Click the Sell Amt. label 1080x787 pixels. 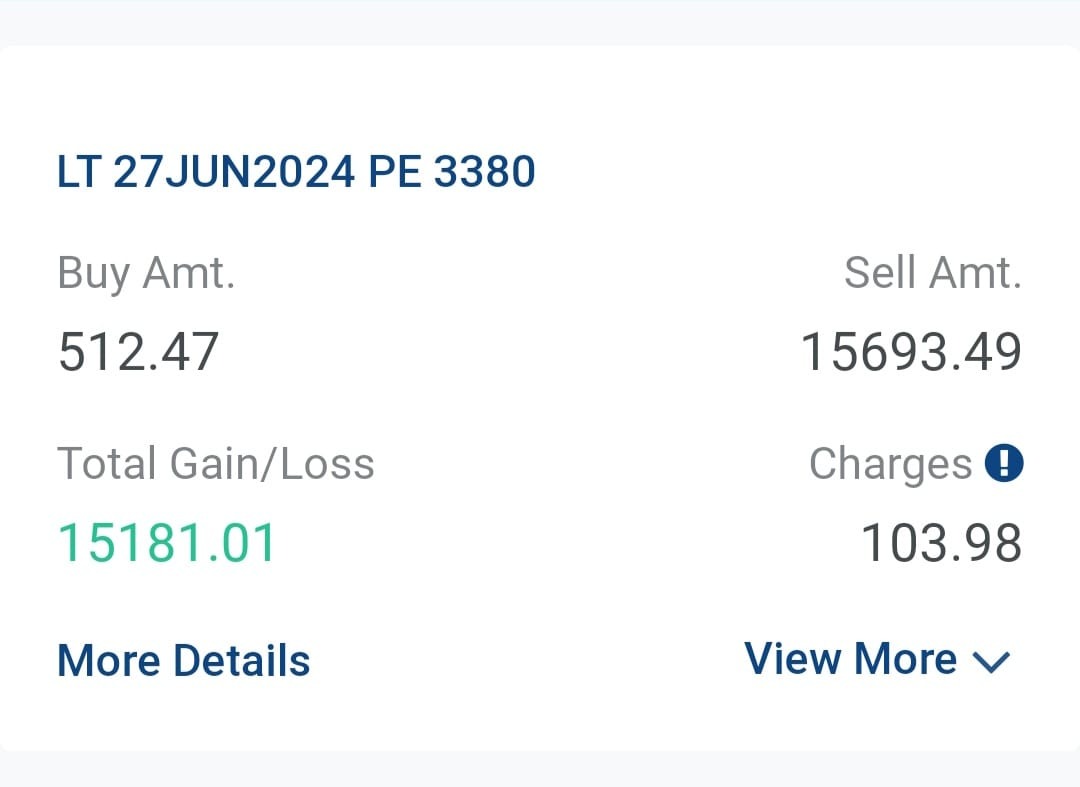932,272
